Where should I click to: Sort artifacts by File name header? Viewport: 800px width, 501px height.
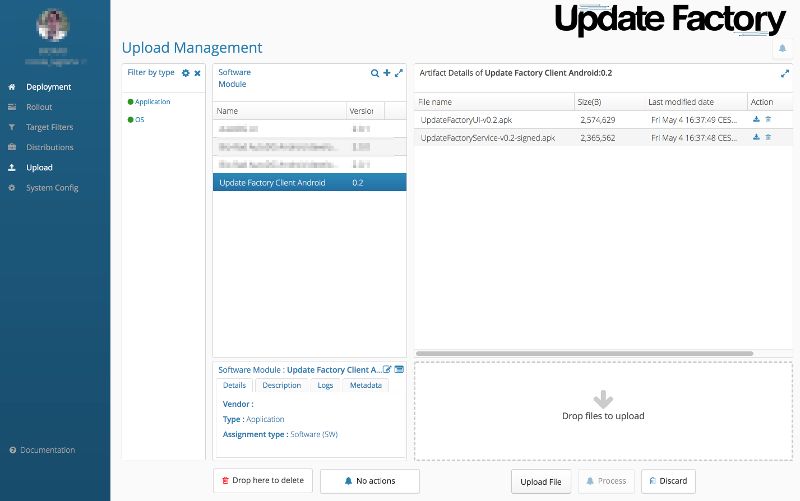pos(494,102)
